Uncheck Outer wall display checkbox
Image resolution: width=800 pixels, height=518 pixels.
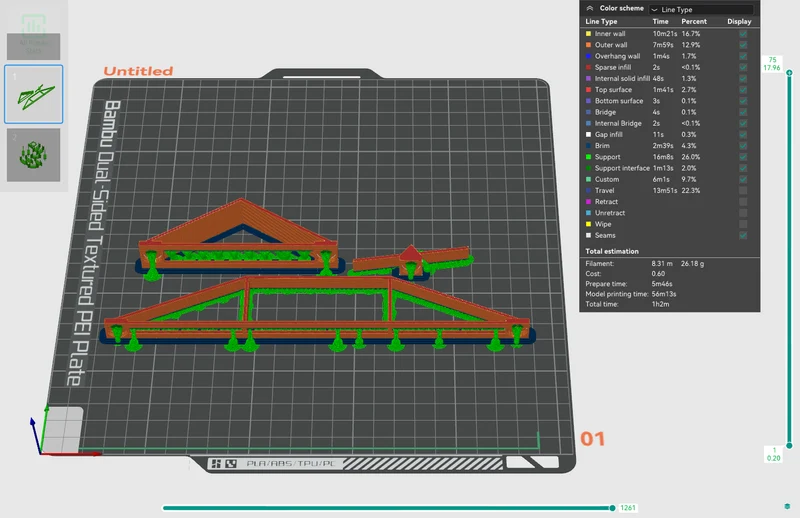pyautogui.click(x=743, y=45)
